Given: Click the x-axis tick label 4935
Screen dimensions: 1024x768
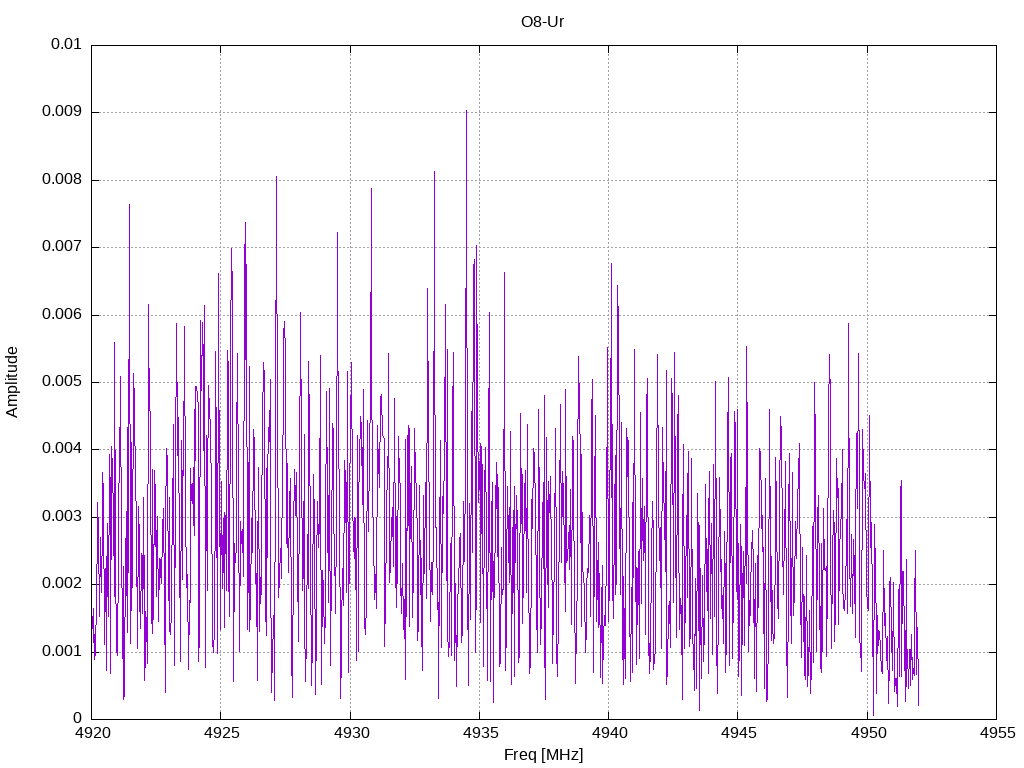Looking at the screenshot, I should (x=480, y=733).
